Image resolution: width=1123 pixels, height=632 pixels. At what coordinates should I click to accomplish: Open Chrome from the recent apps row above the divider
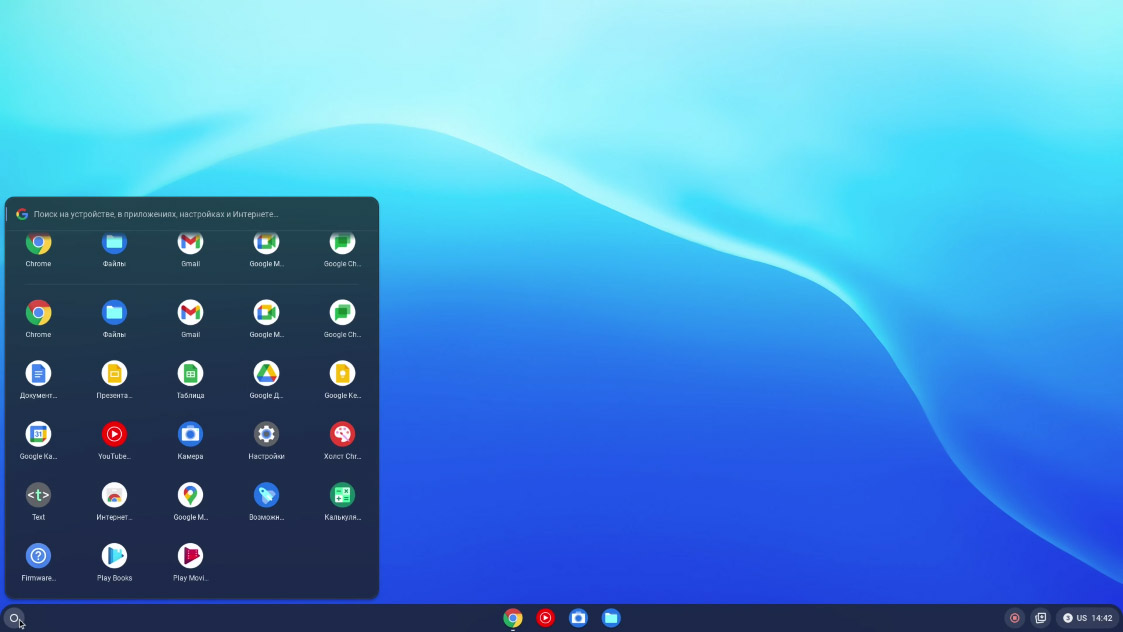click(x=39, y=244)
